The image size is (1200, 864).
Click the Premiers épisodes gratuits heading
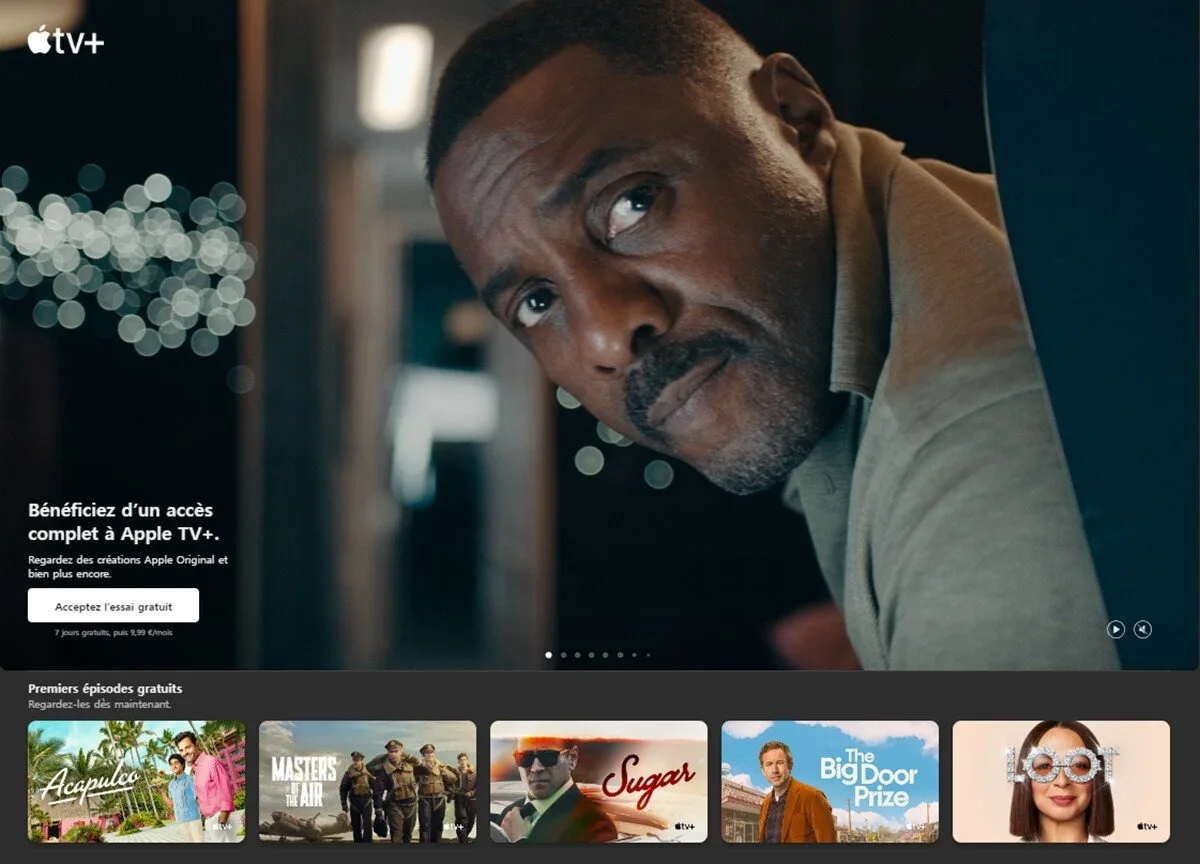click(x=105, y=688)
